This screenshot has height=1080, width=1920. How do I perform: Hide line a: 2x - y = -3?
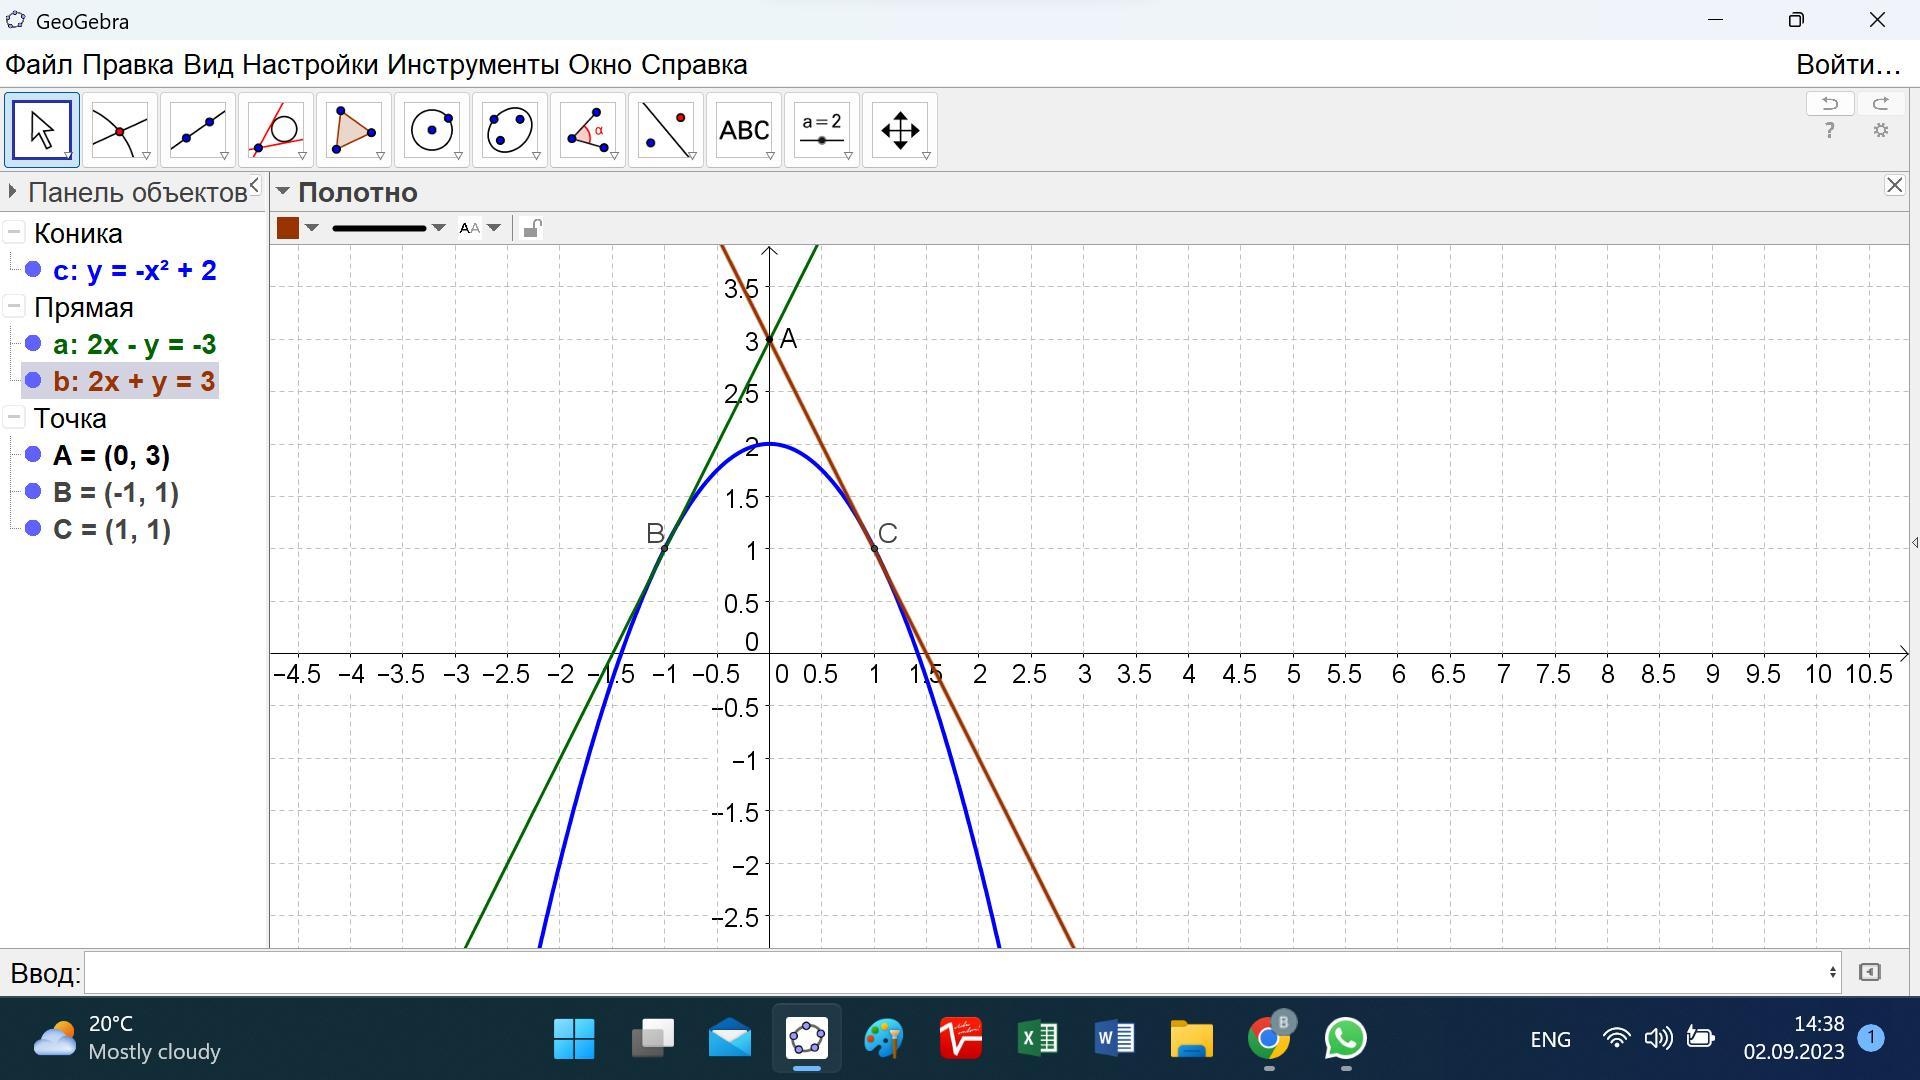pyautogui.click(x=33, y=344)
